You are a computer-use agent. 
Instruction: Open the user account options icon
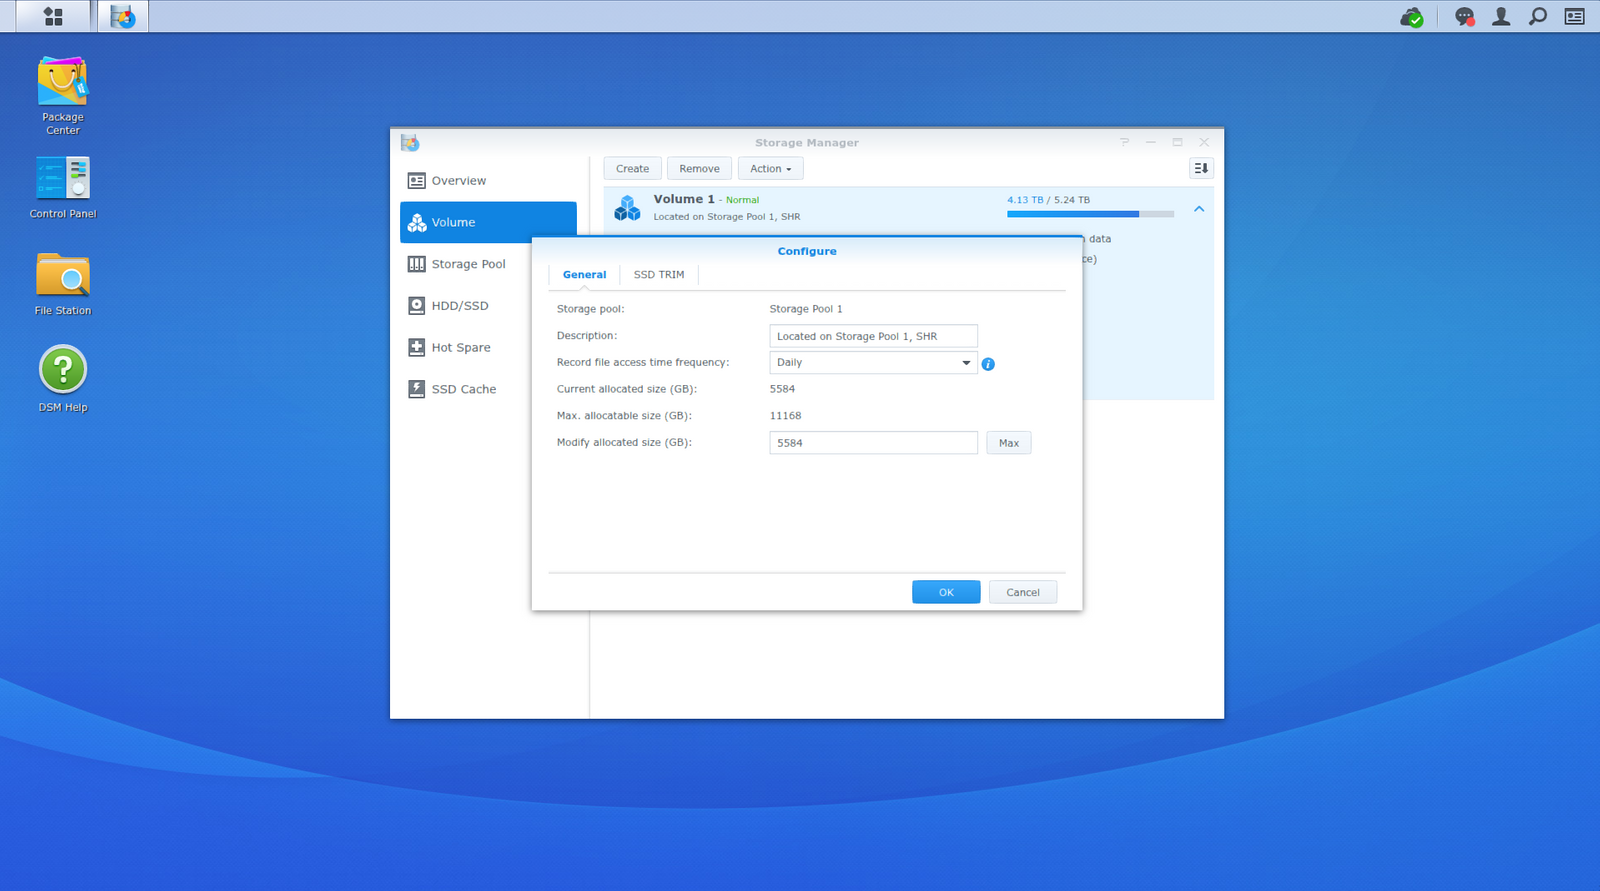[1501, 16]
